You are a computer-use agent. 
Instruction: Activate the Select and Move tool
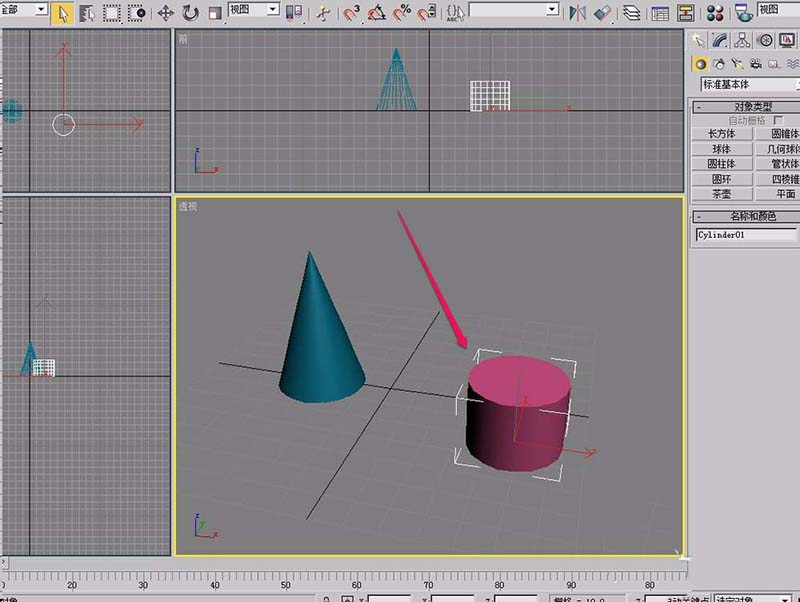(x=166, y=13)
